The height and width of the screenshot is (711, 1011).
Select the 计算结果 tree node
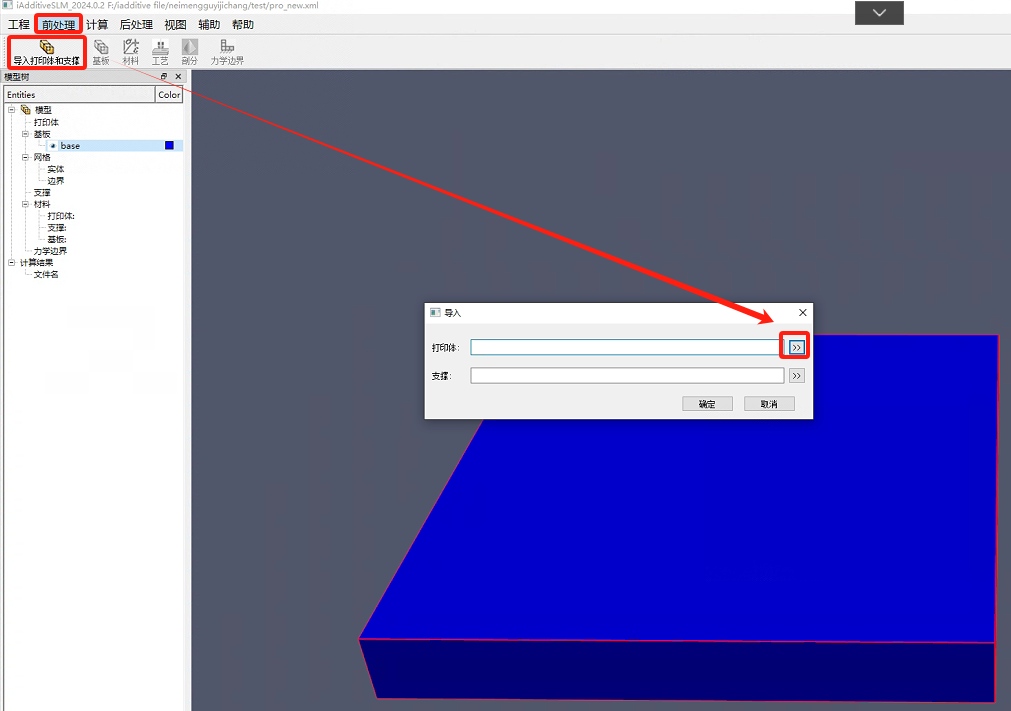pos(37,262)
